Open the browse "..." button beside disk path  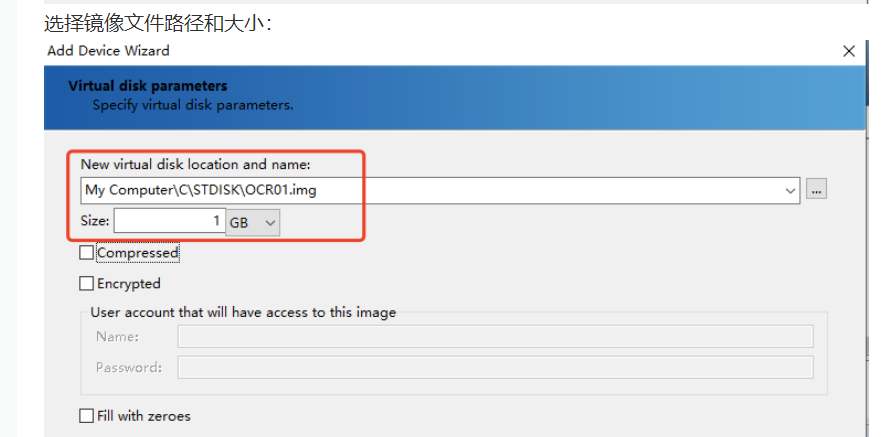click(816, 190)
